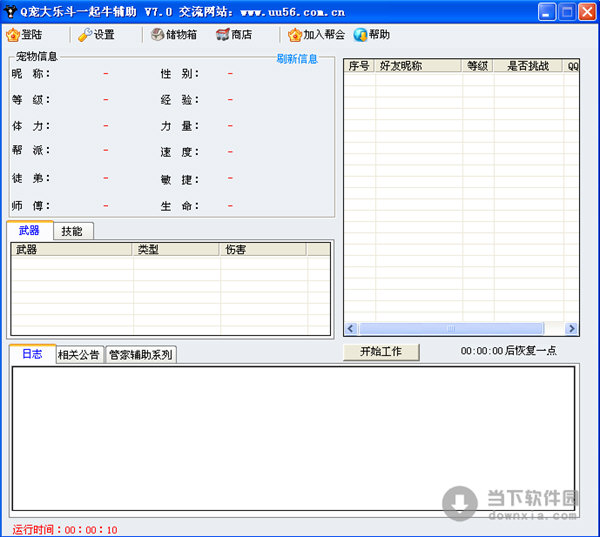Click the 00:00:00后恢复一点 countdown text
Screen dimensions: 600x537
pyautogui.click(x=509, y=351)
